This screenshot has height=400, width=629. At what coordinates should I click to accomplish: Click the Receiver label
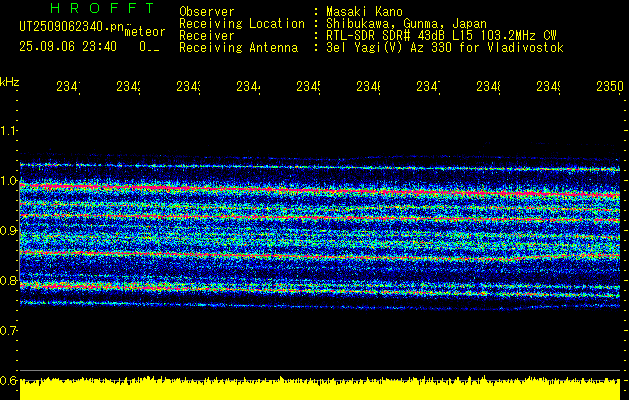pyautogui.click(x=207, y=36)
